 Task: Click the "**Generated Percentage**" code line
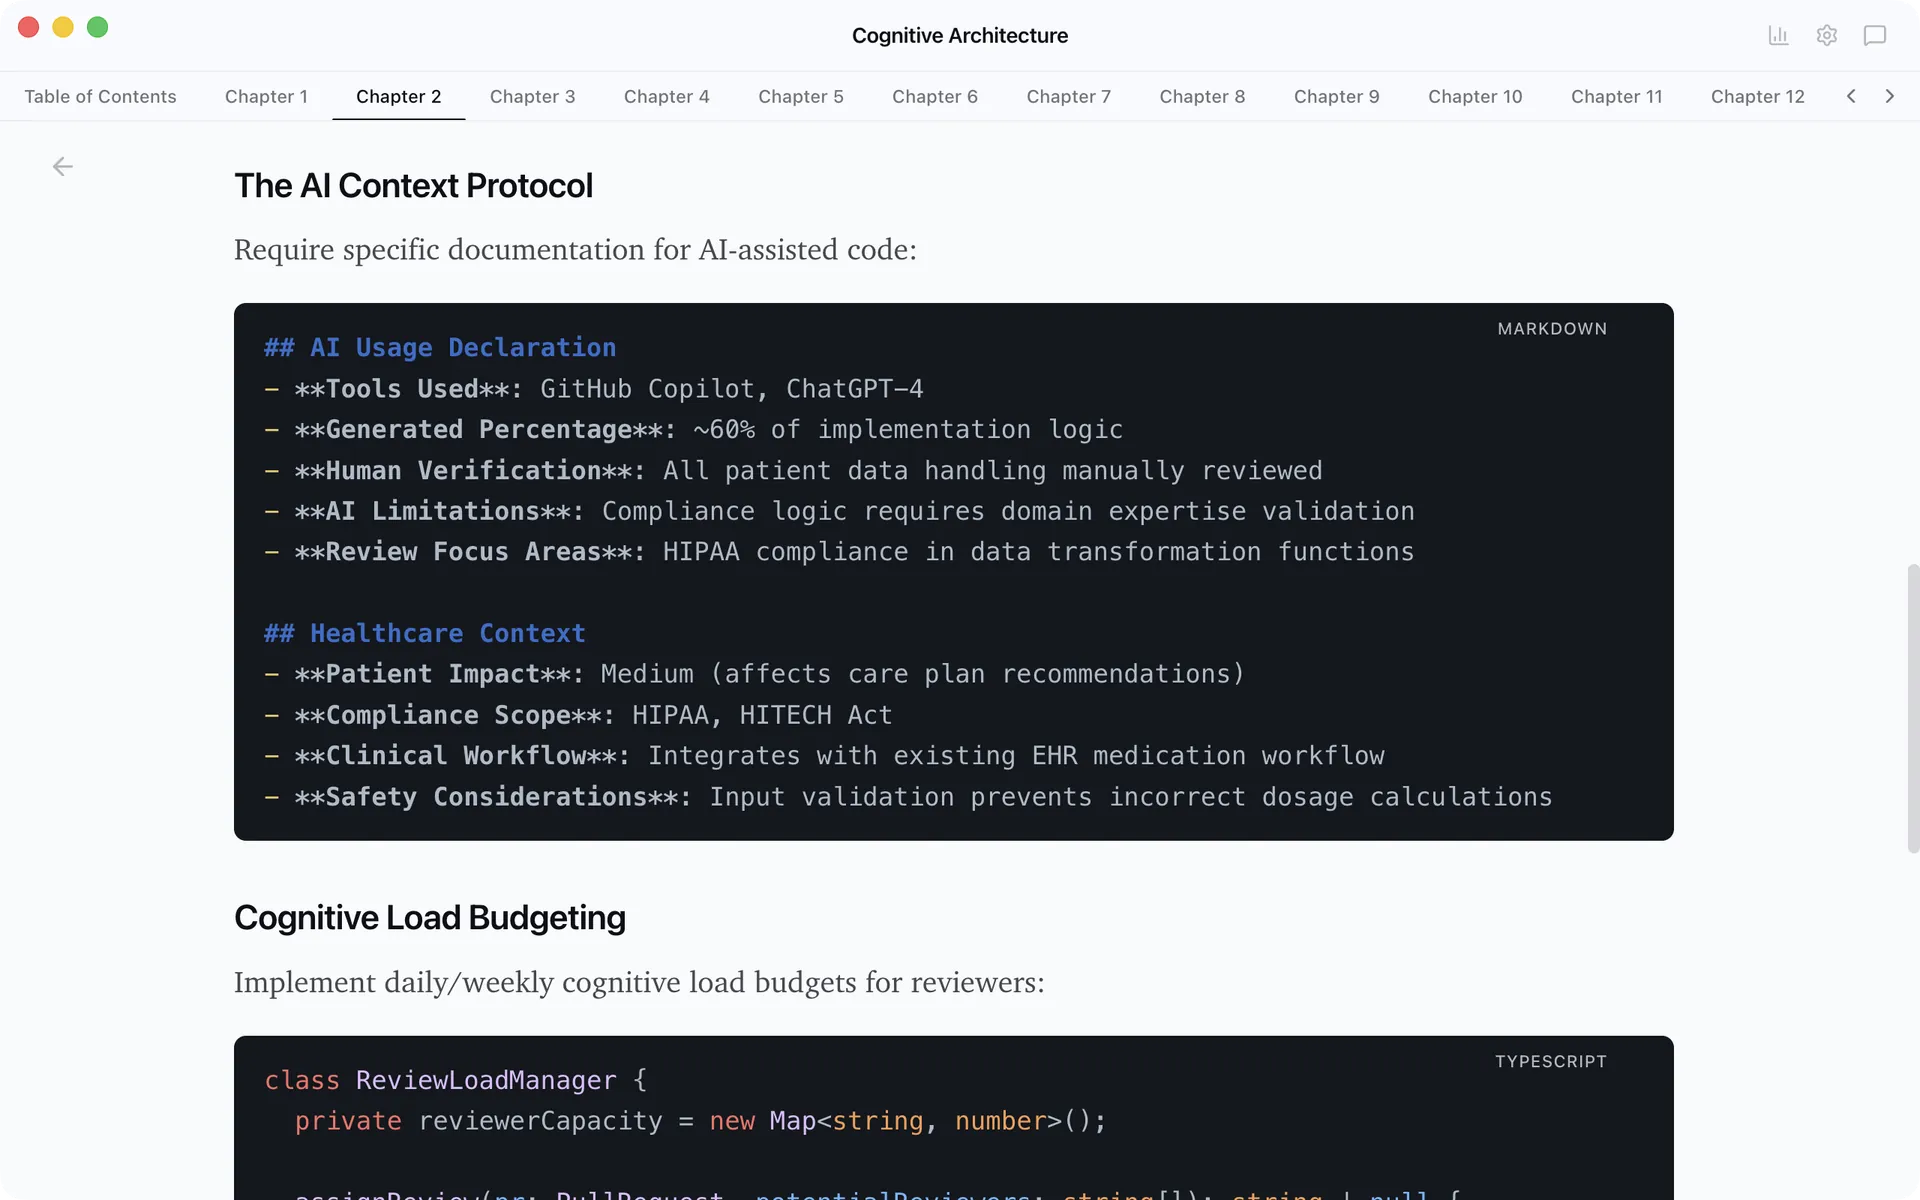pyautogui.click(x=694, y=430)
